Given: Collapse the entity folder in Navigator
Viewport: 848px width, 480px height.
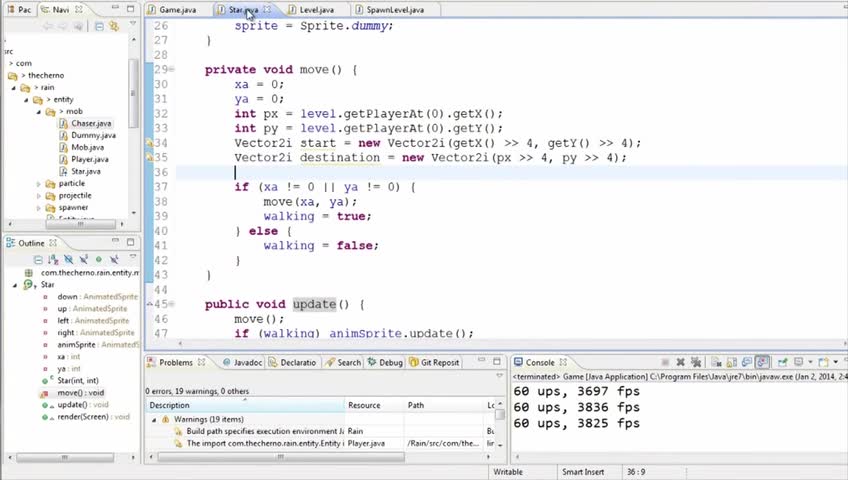Looking at the screenshot, I should click(26, 100).
